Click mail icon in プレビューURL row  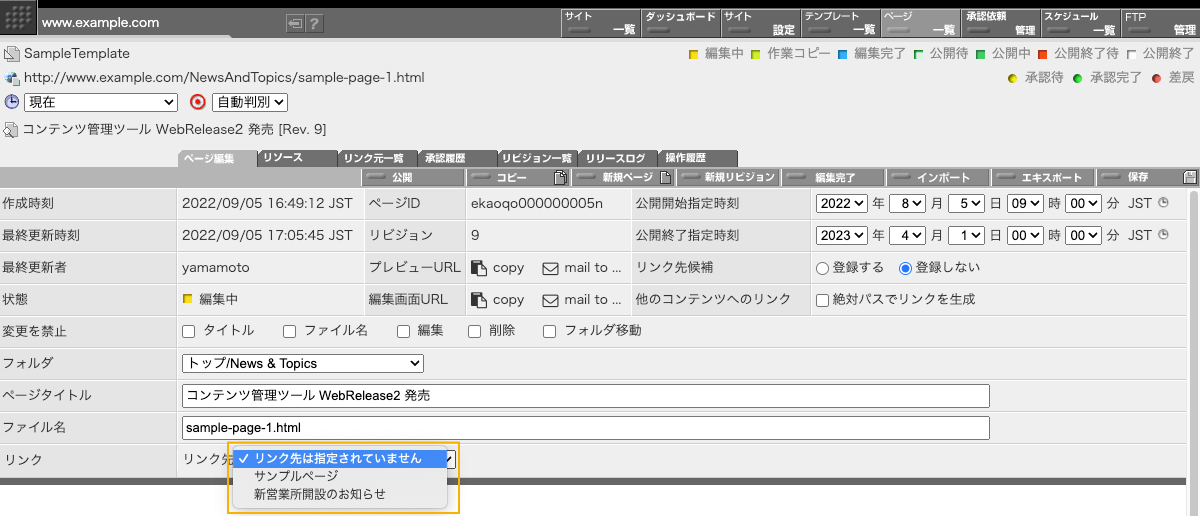(550, 268)
